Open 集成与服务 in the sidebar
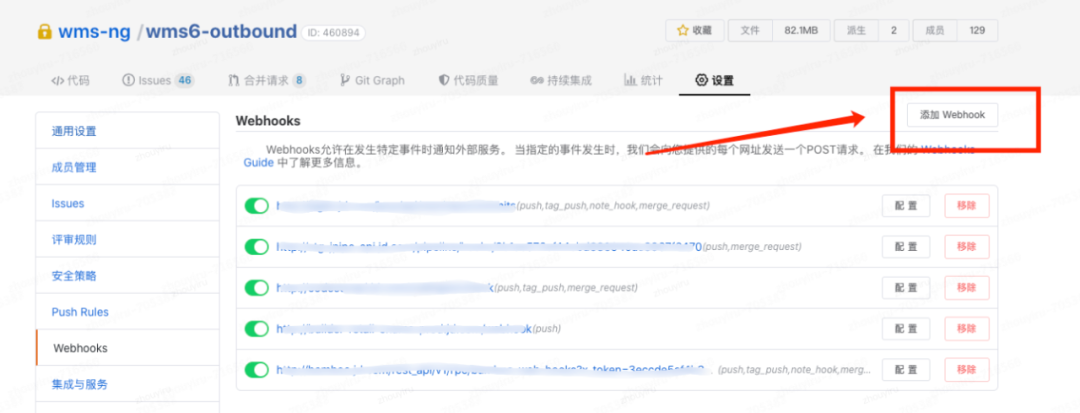The image size is (1080, 413). point(127,384)
